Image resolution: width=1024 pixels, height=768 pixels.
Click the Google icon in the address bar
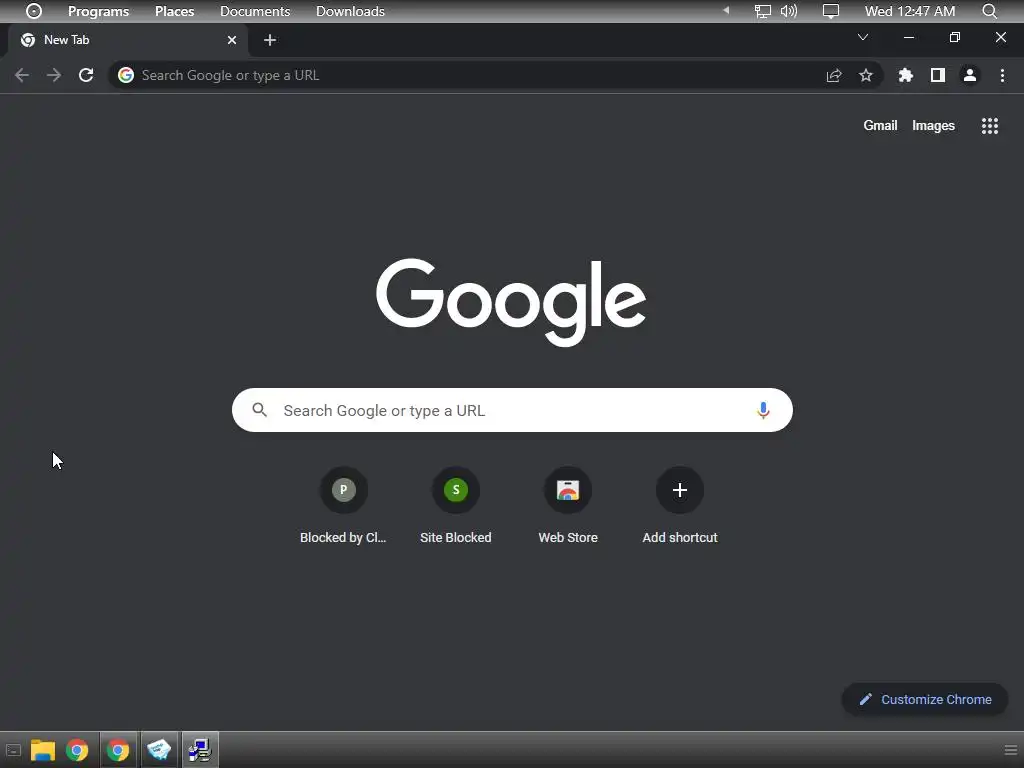tap(125, 75)
